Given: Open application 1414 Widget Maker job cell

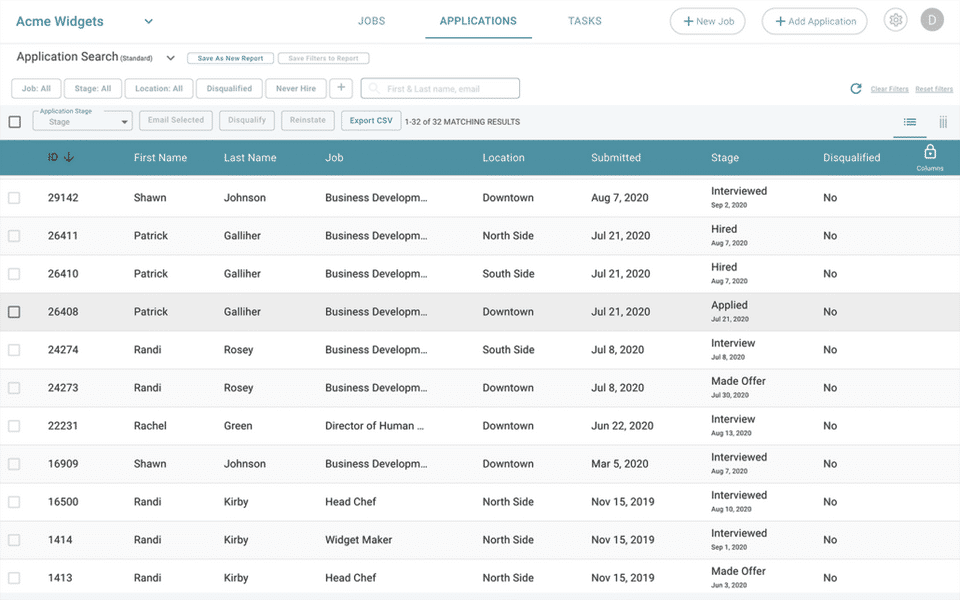Looking at the screenshot, I should tap(358, 539).
